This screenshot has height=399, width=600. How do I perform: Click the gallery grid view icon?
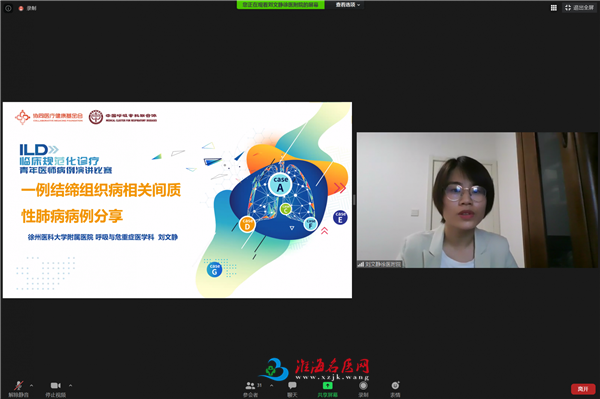[554, 8]
